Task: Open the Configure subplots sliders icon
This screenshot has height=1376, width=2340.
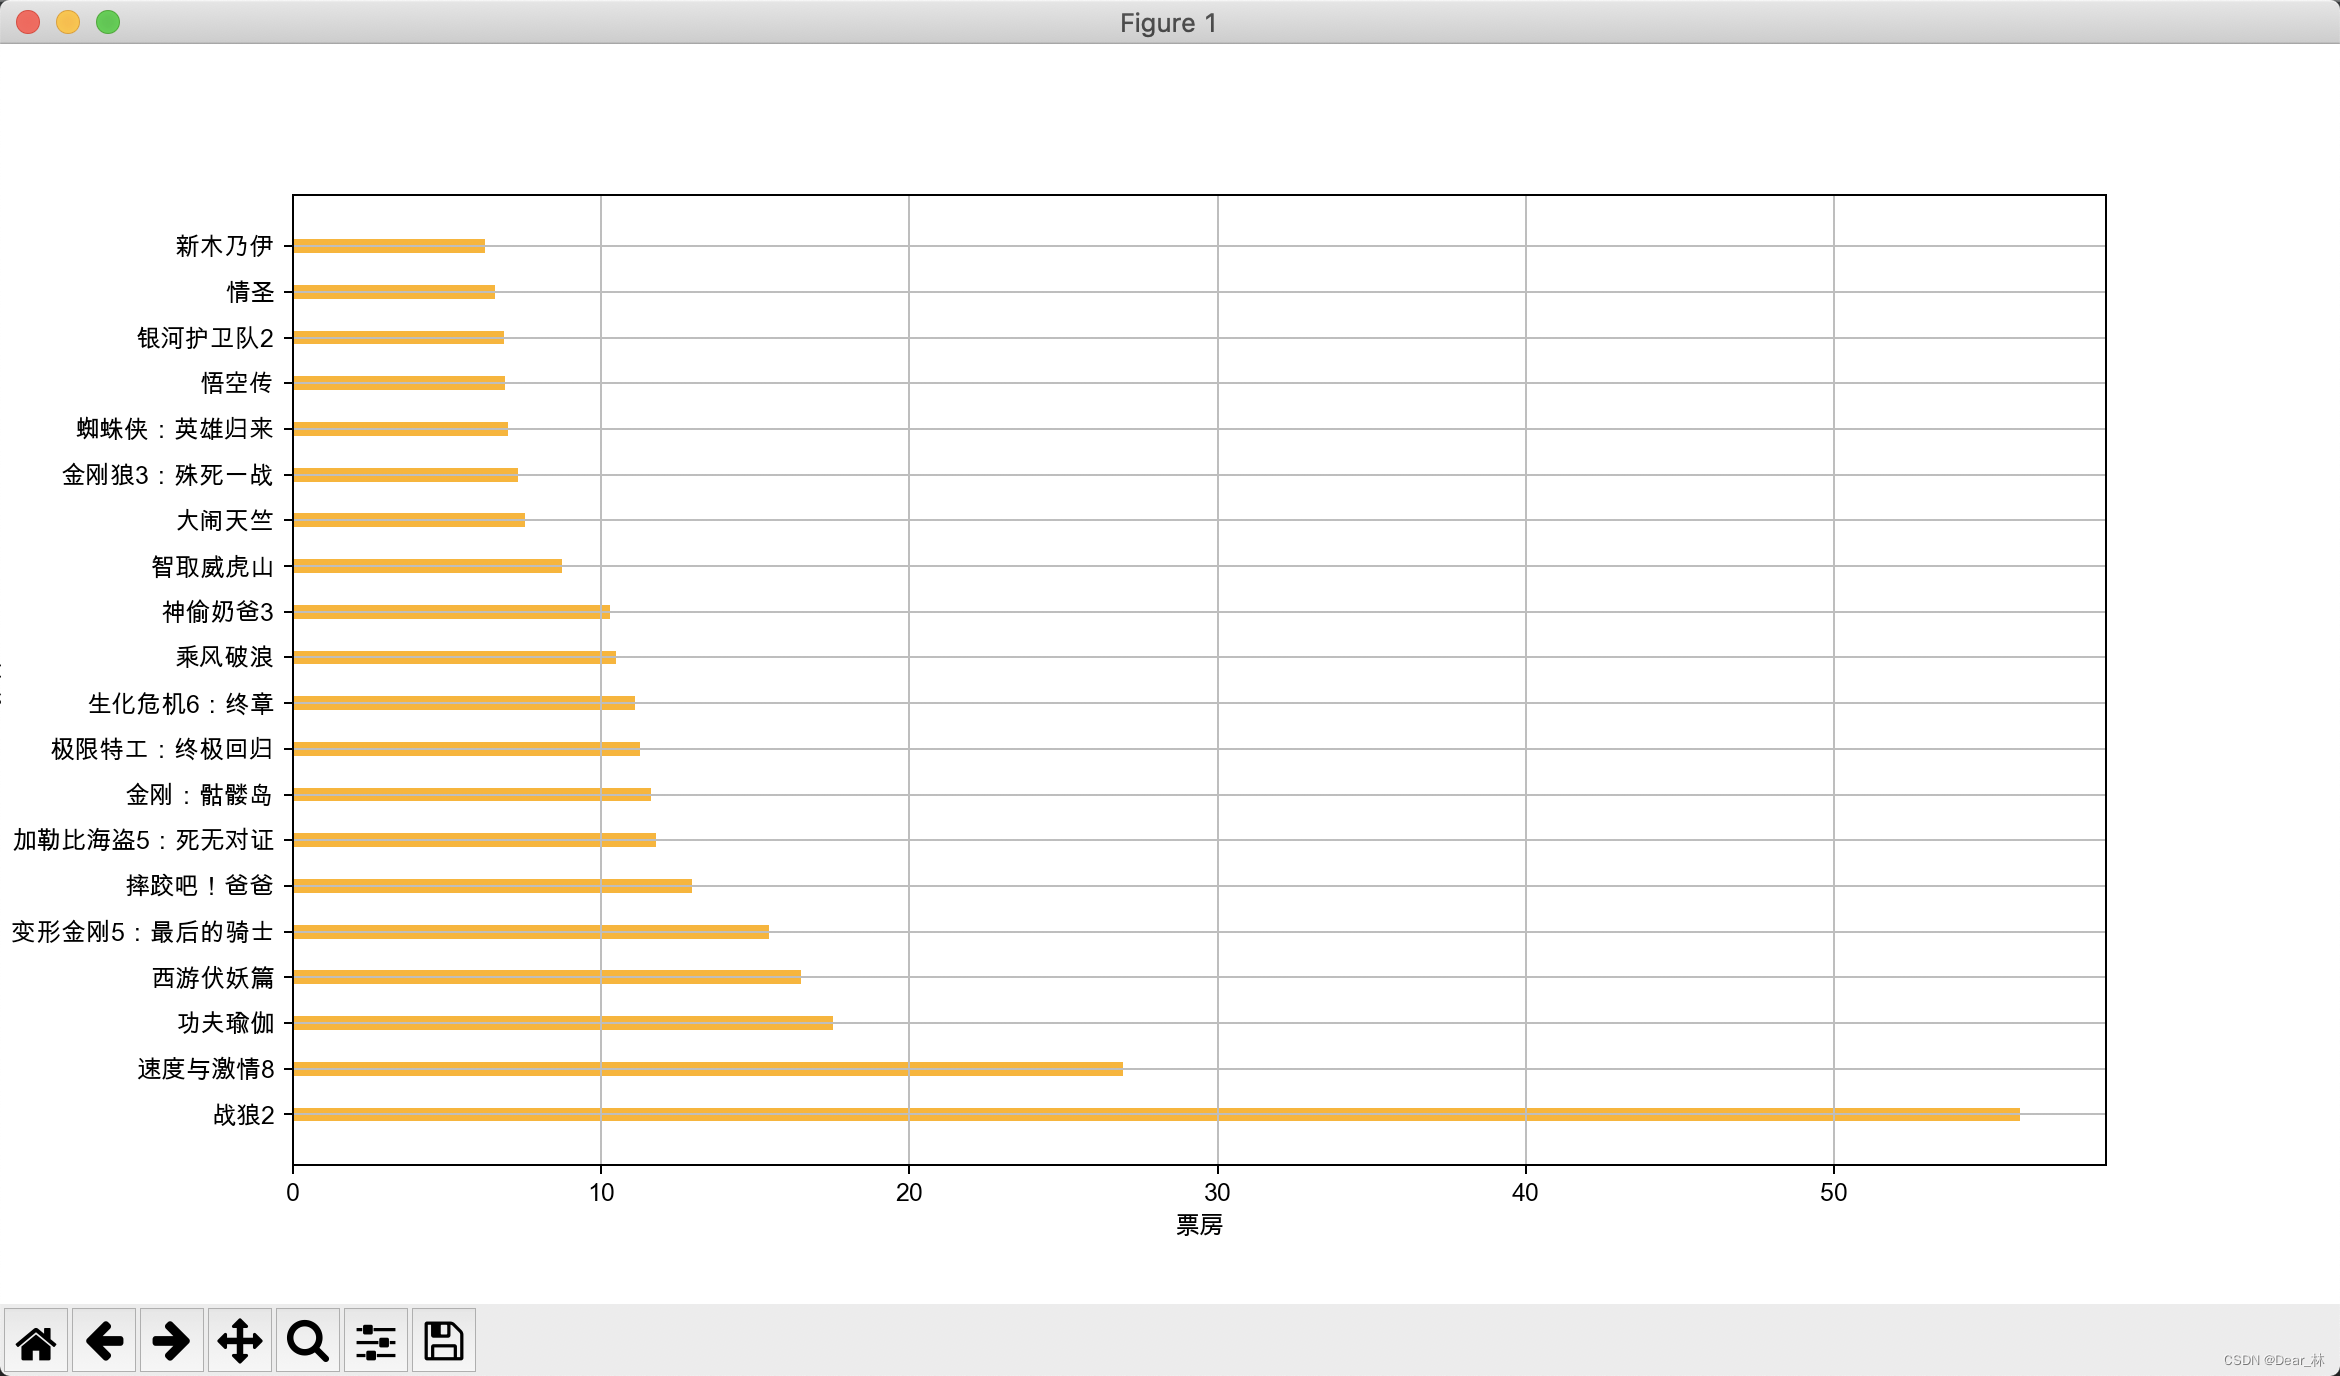Action: coord(376,1341)
